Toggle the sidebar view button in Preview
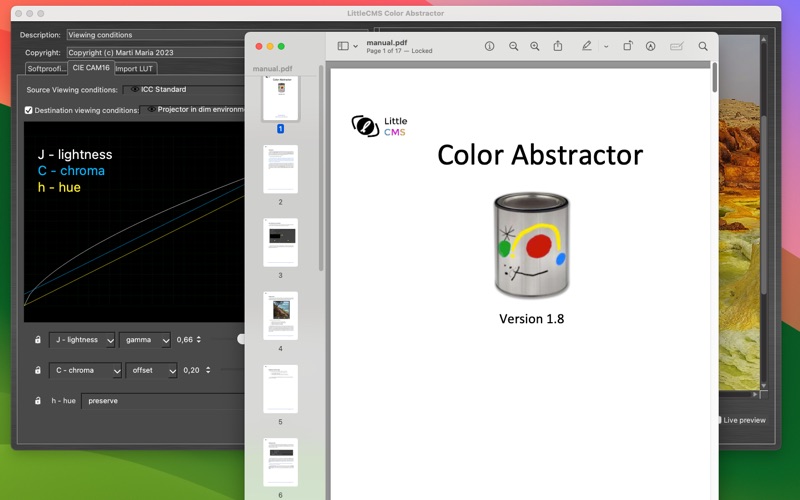 point(343,46)
